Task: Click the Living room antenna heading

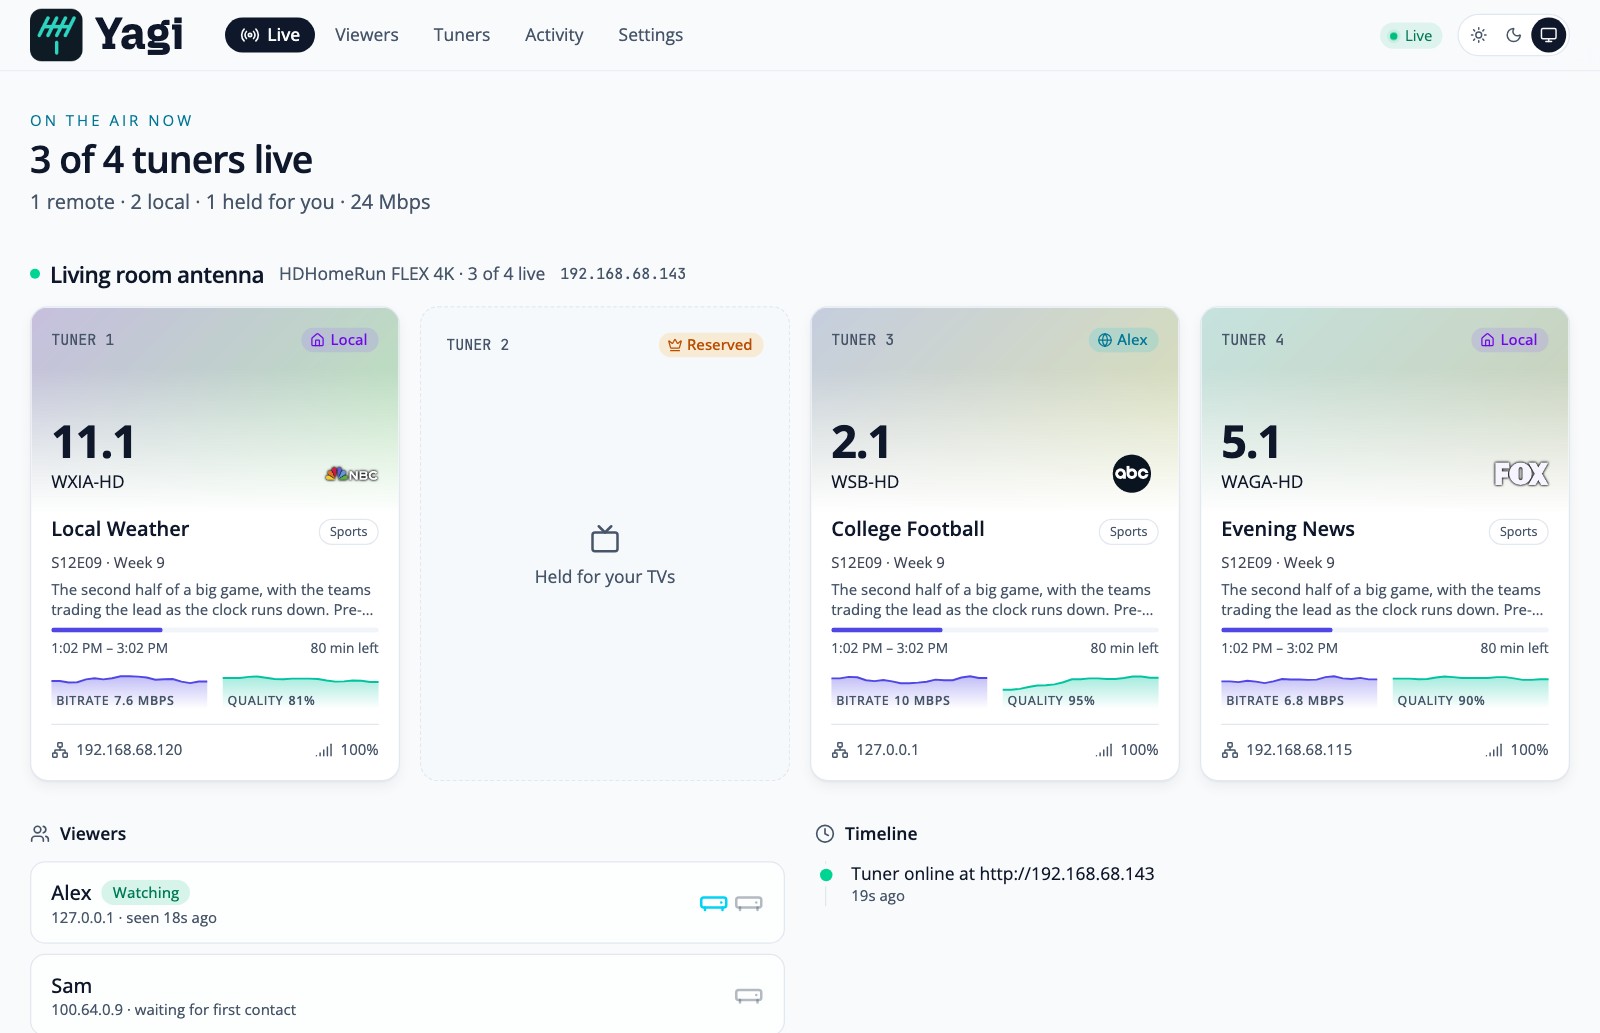Action: pos(157,275)
